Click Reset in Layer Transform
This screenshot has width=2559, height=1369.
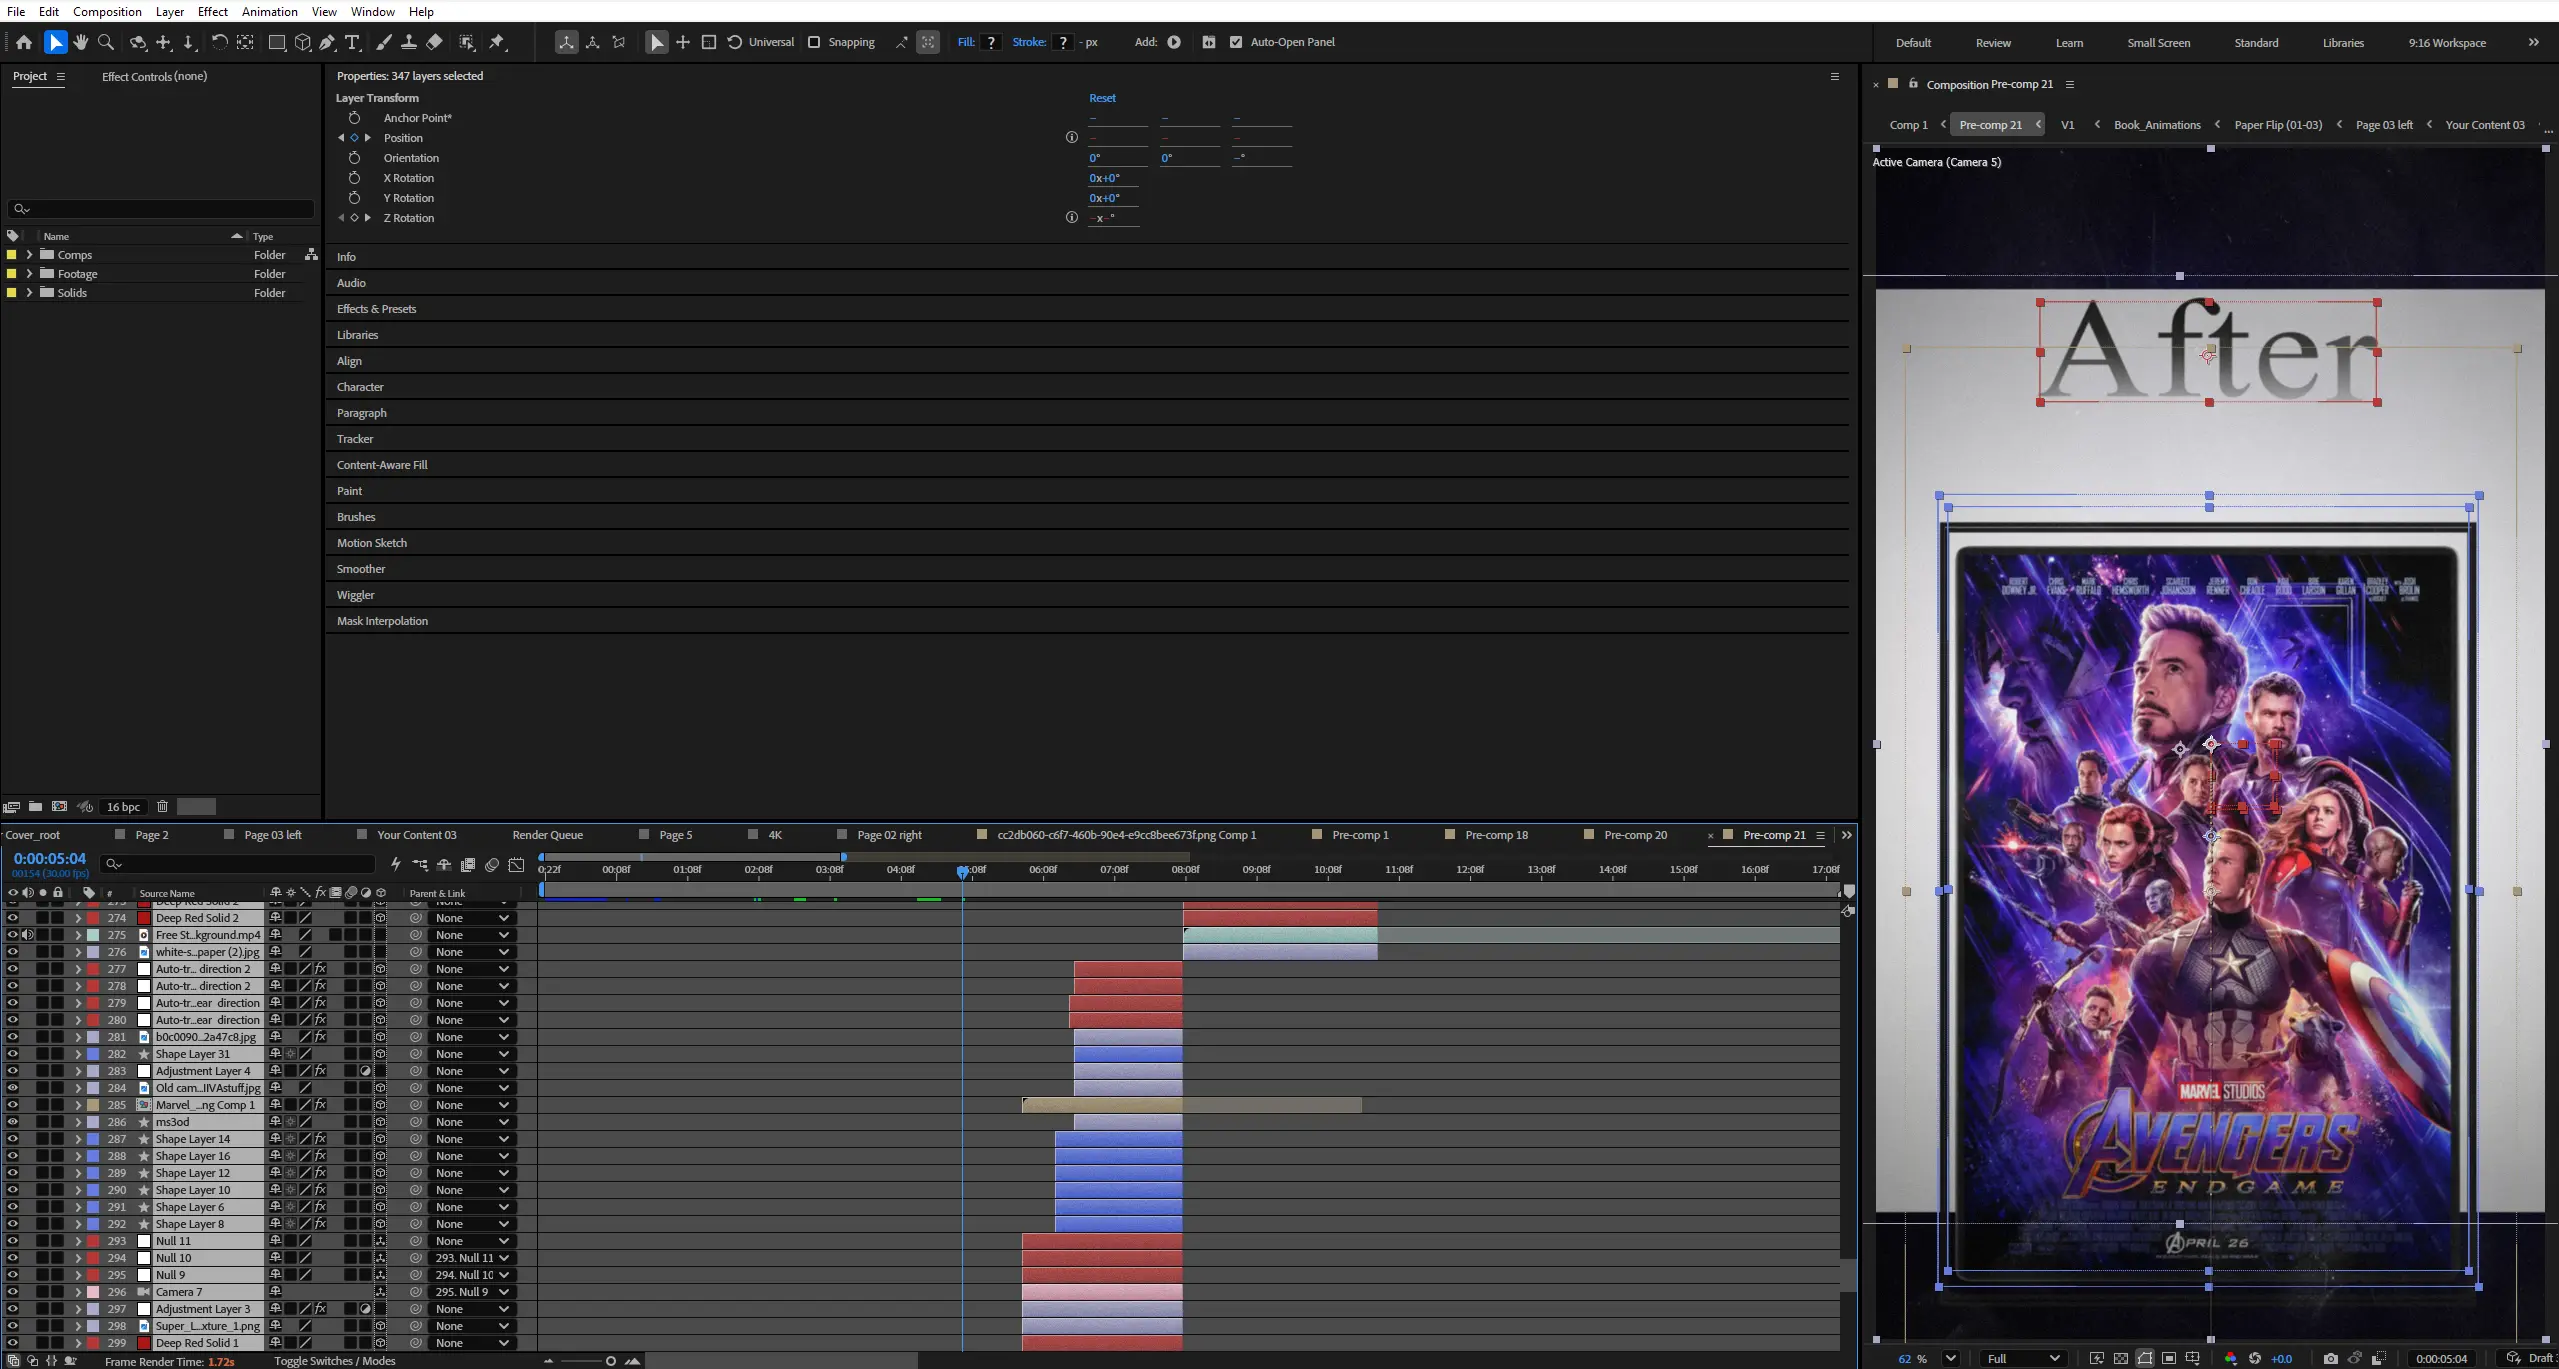1102,98
